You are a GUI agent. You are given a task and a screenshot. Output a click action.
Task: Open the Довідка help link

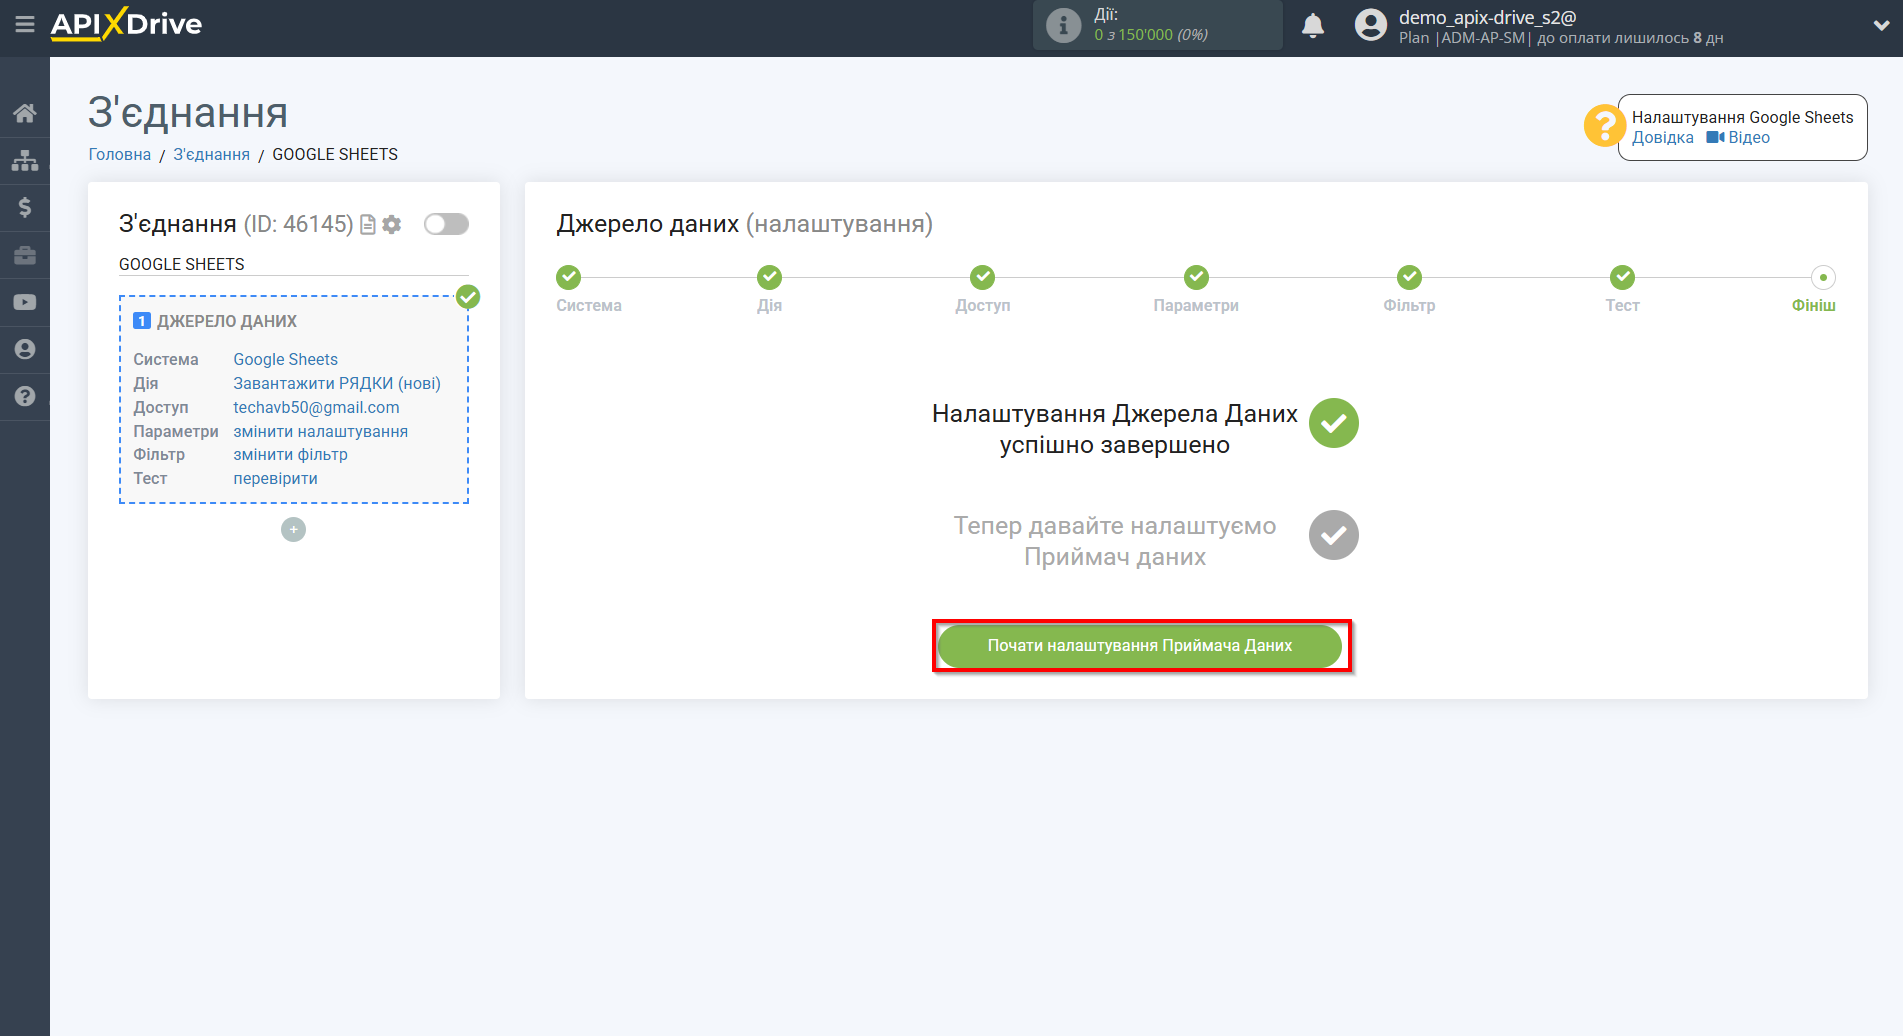[1662, 138]
